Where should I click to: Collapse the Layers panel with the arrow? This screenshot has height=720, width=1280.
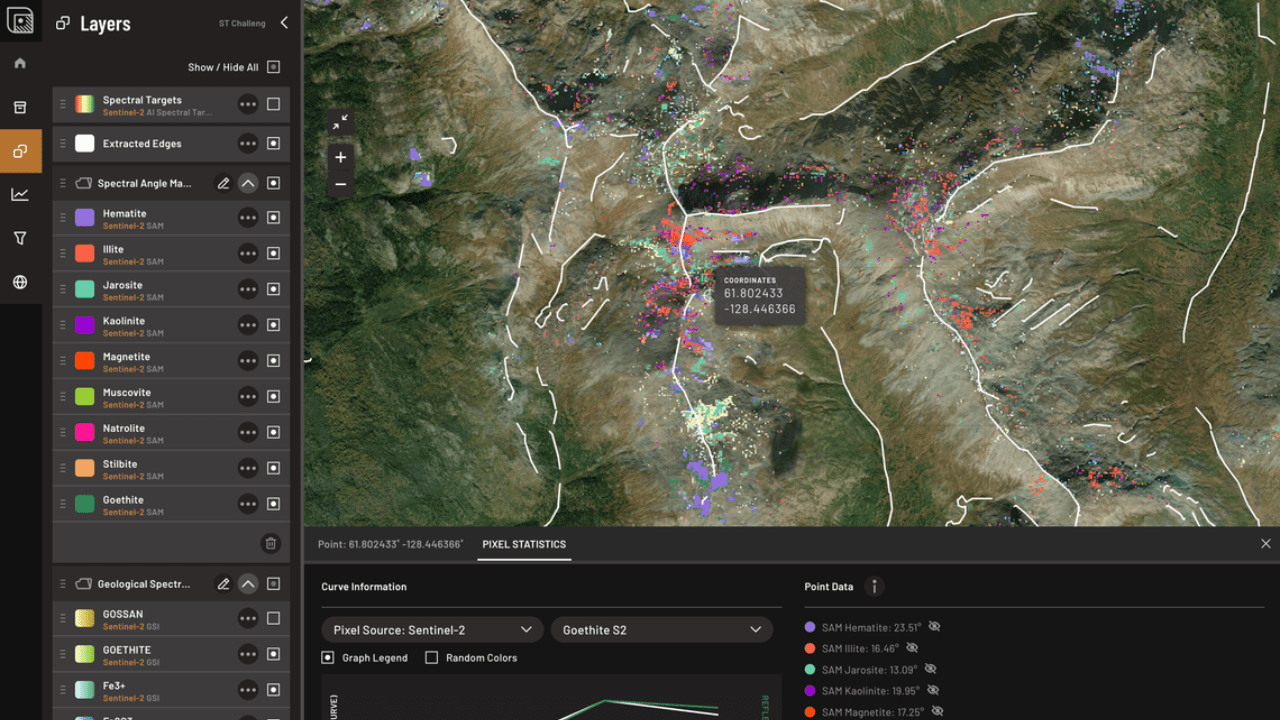tap(284, 23)
